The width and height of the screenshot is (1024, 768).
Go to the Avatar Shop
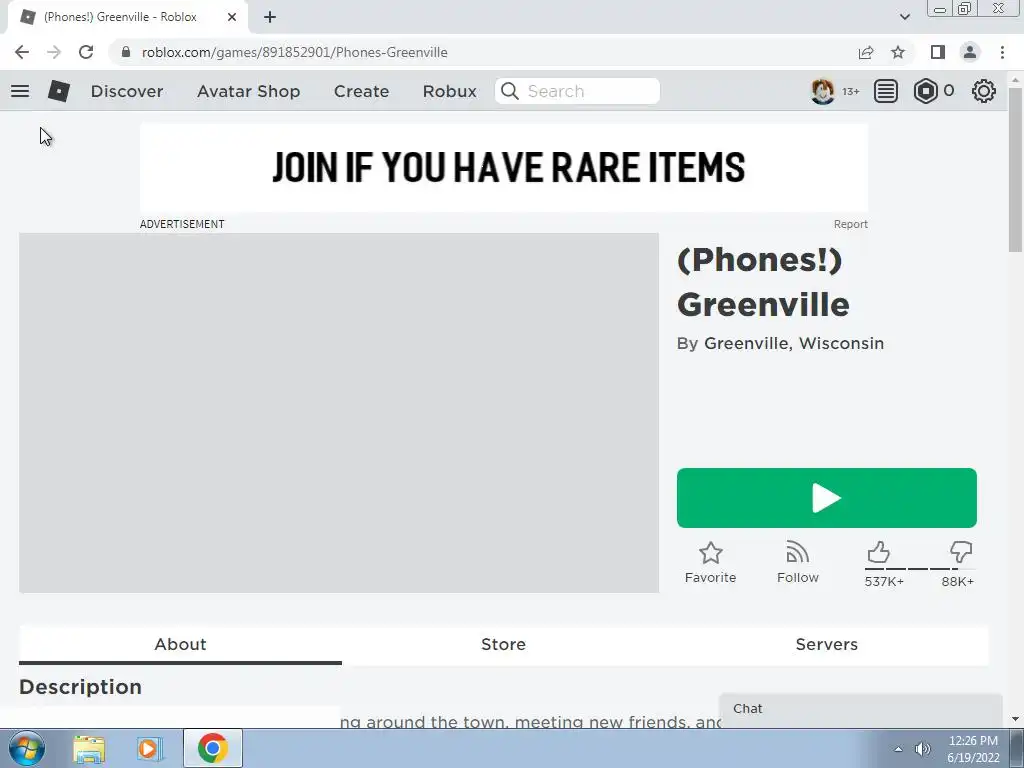pyautogui.click(x=248, y=91)
